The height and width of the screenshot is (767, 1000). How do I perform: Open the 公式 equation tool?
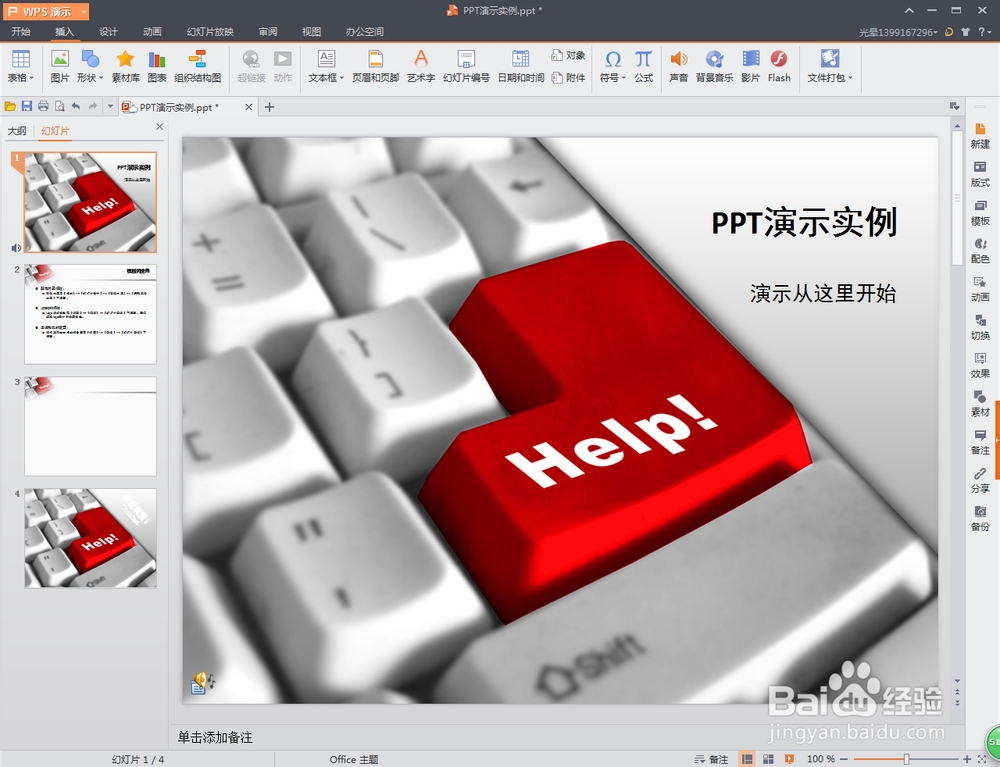pos(642,66)
